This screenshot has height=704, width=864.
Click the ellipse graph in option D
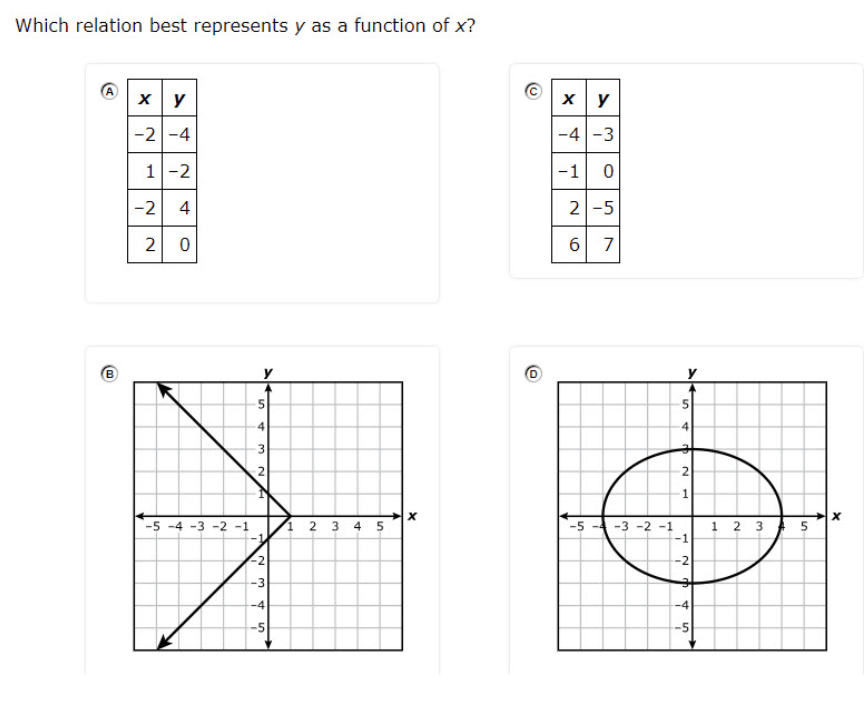tap(692, 516)
